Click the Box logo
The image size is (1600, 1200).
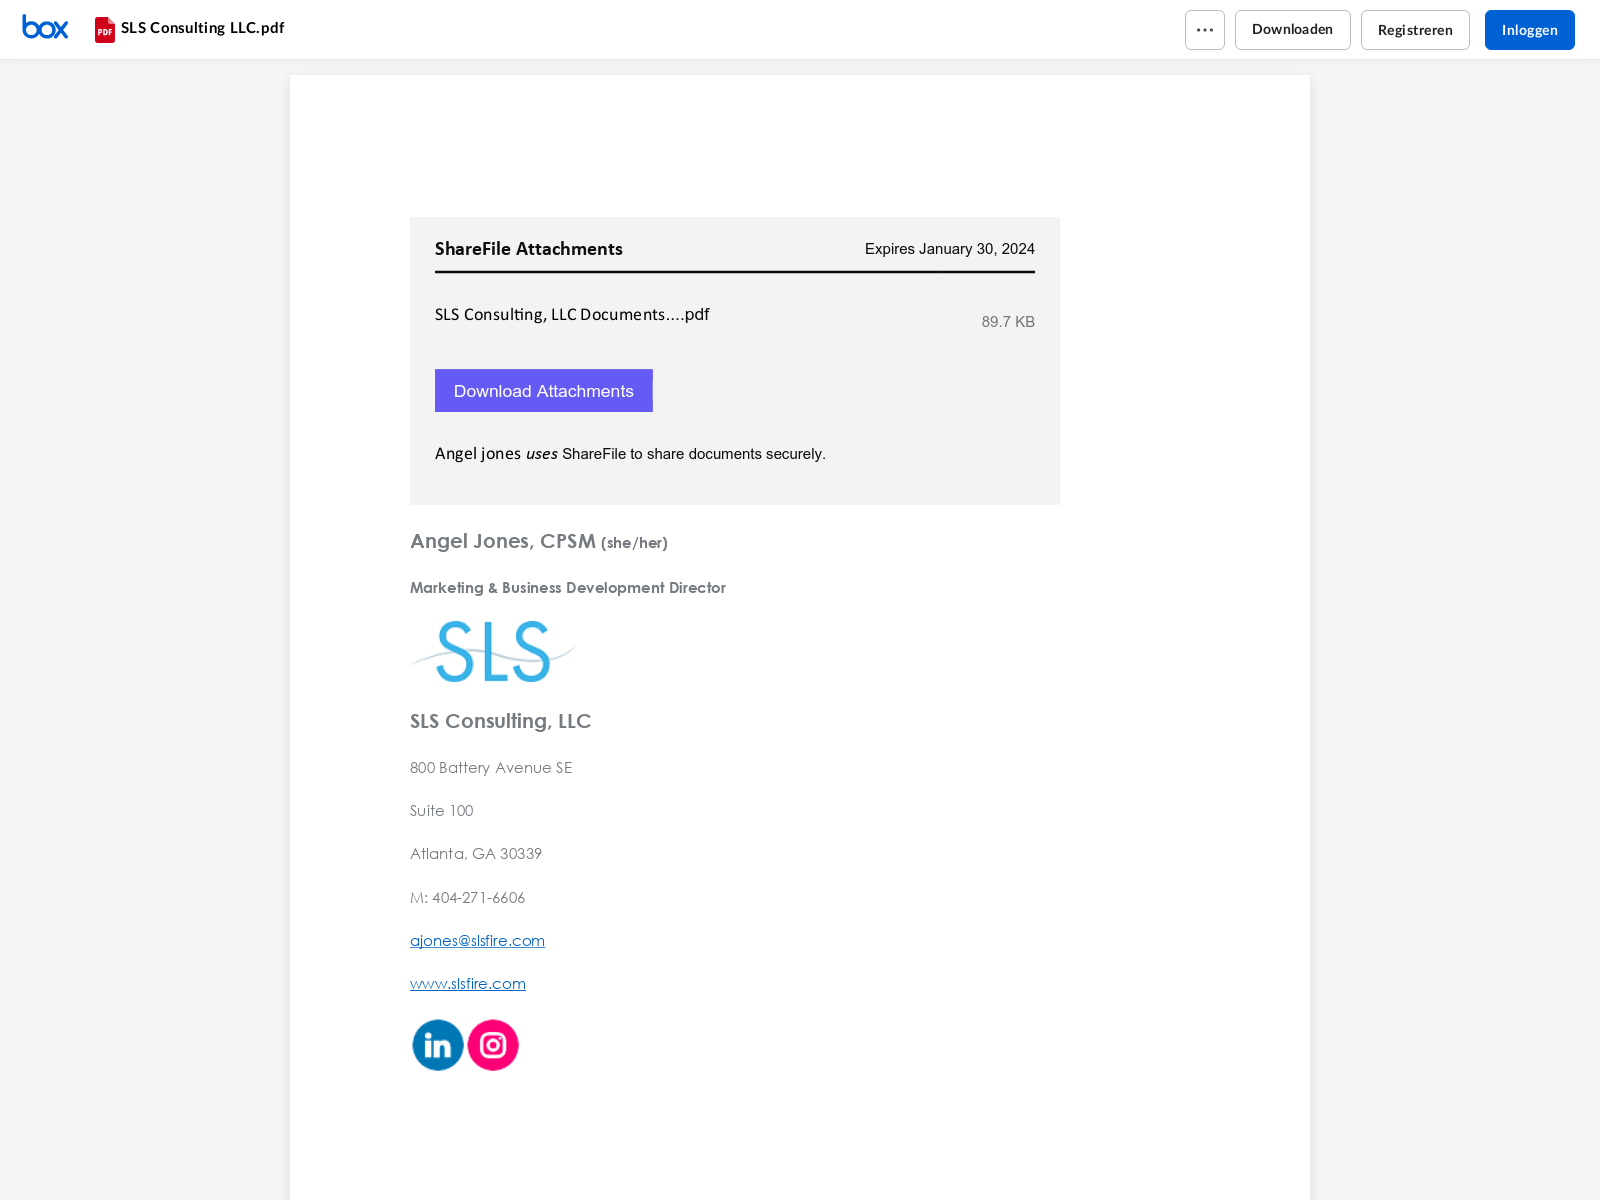pos(45,28)
